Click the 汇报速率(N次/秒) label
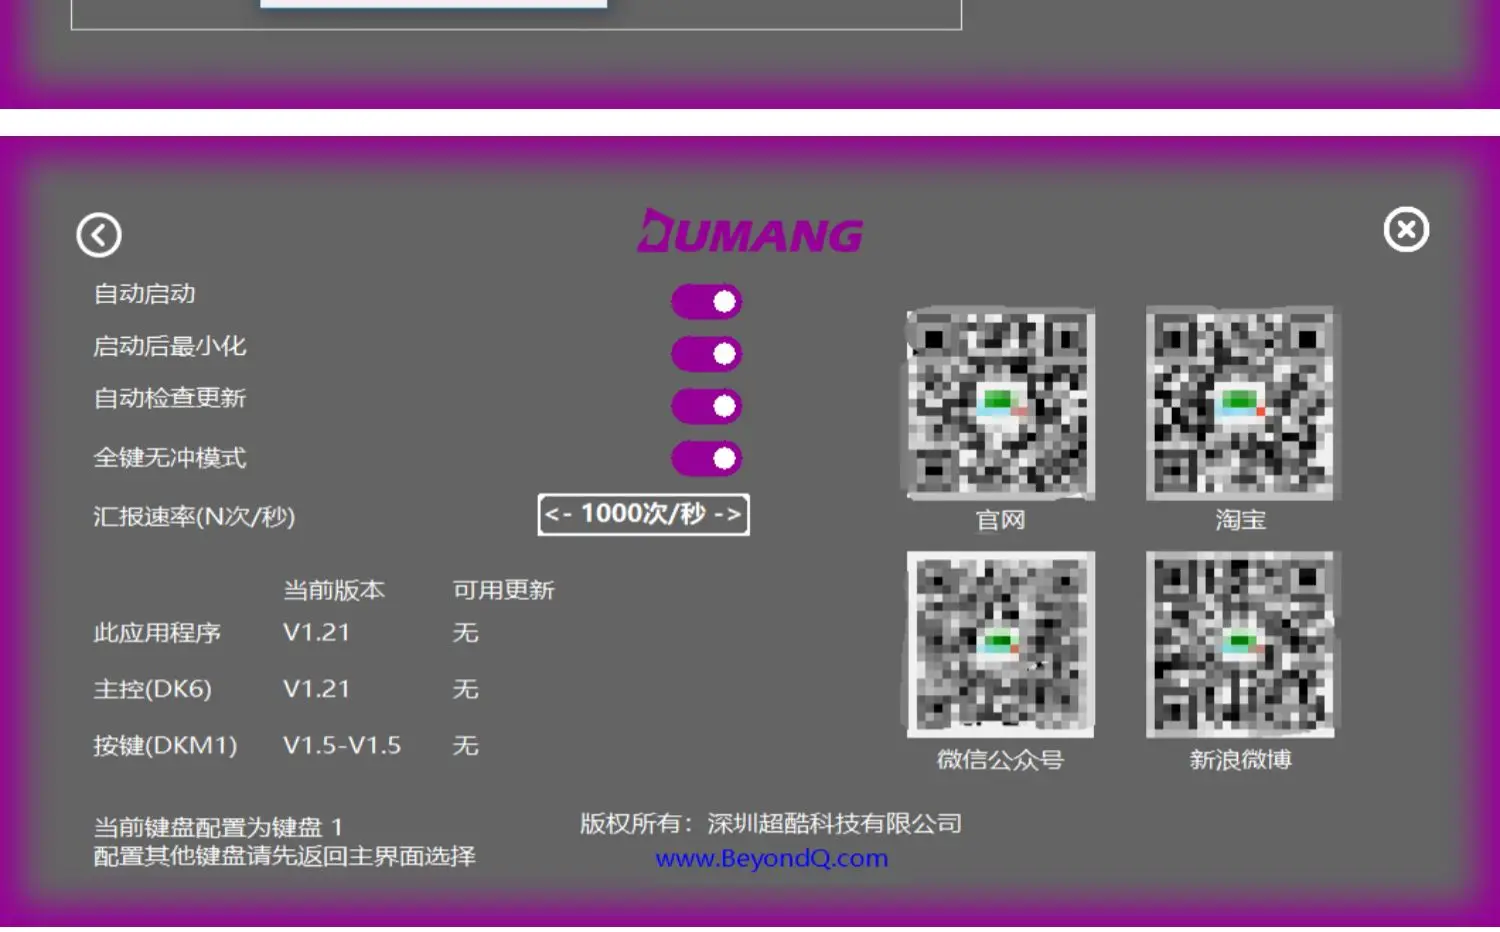The height and width of the screenshot is (932, 1500). pos(194,517)
